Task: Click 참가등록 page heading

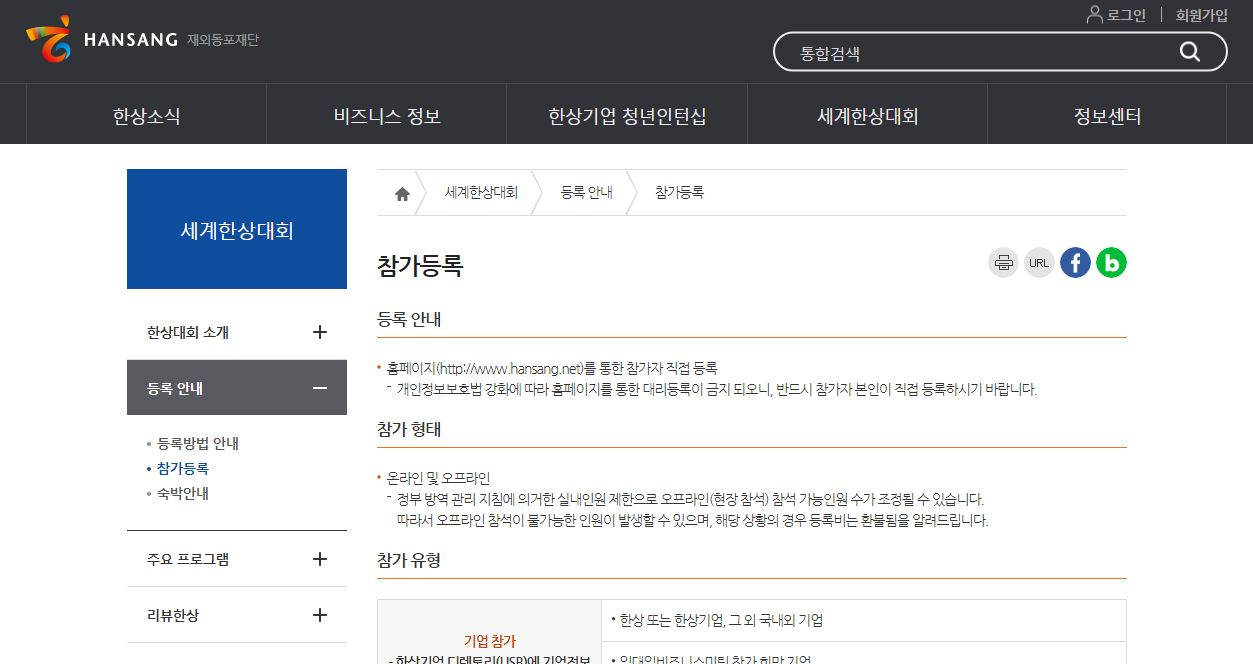Action: pyautogui.click(x=420, y=266)
